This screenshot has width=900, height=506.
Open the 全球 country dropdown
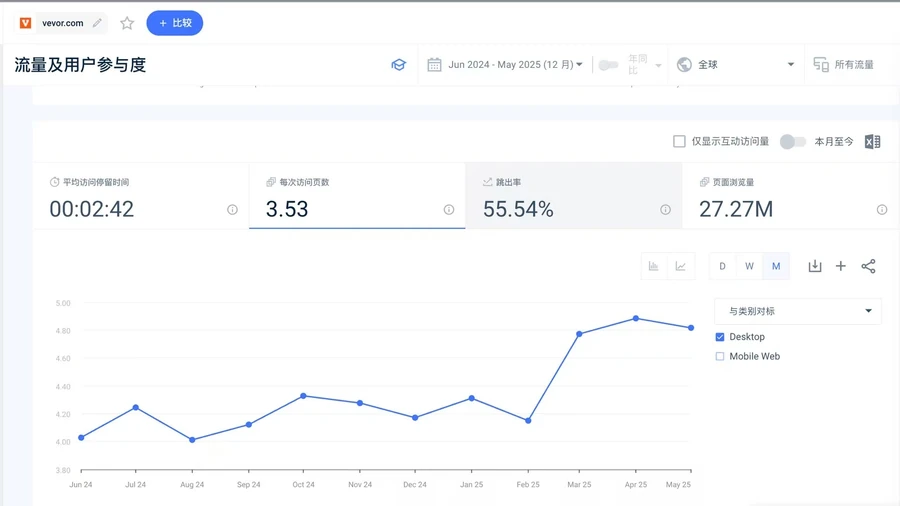pyautogui.click(x=736, y=65)
